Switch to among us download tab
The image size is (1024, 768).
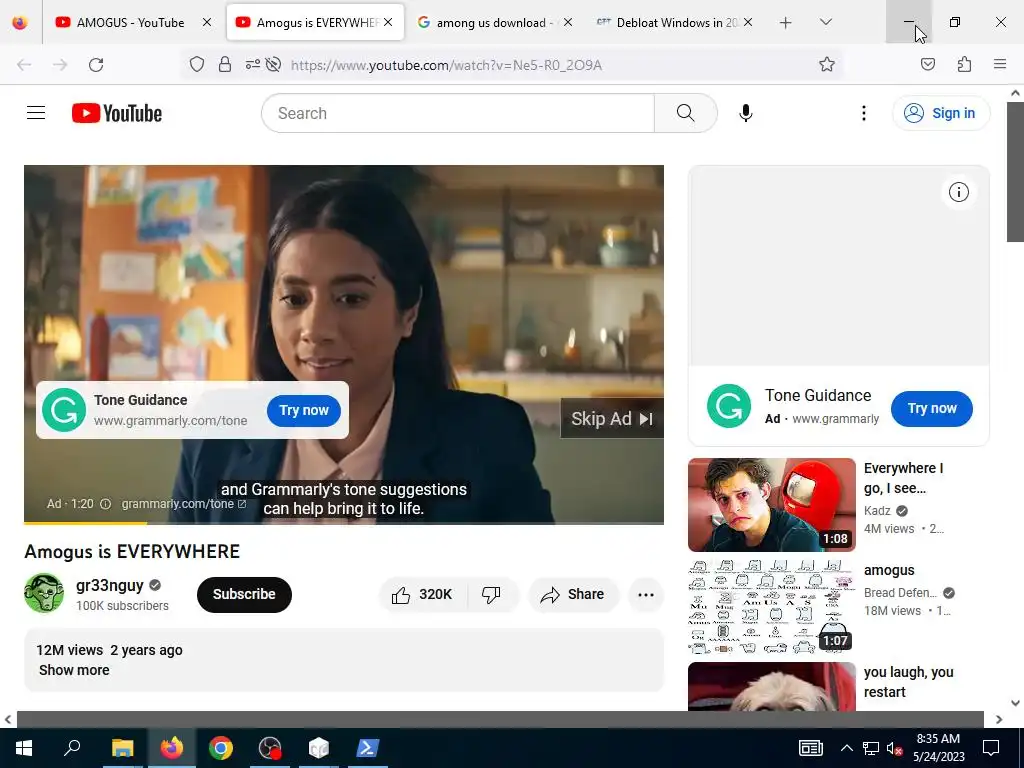coord(494,22)
